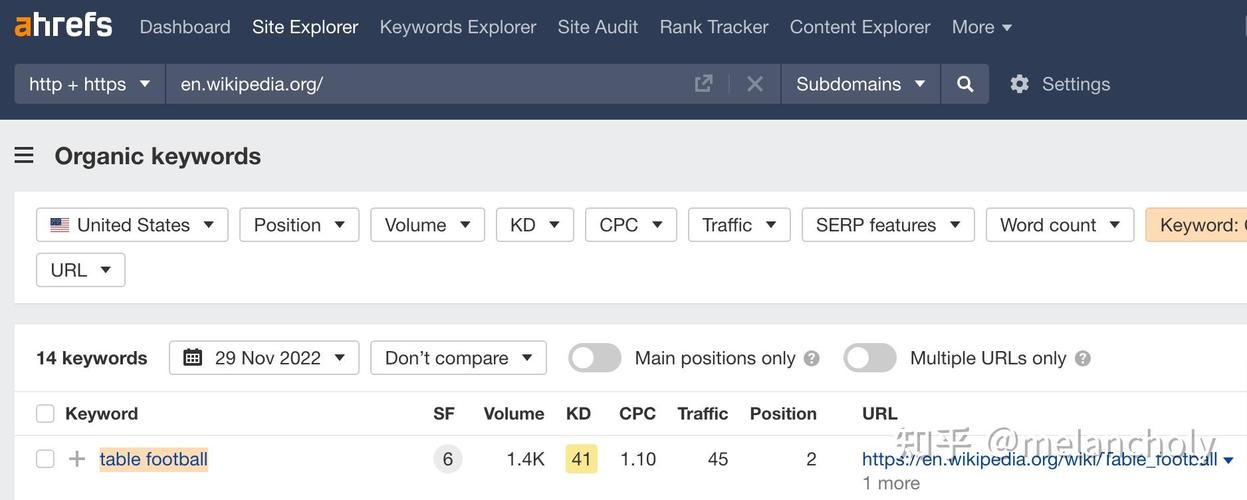Click into the en.wikipedia.org/ URL field

(430, 84)
